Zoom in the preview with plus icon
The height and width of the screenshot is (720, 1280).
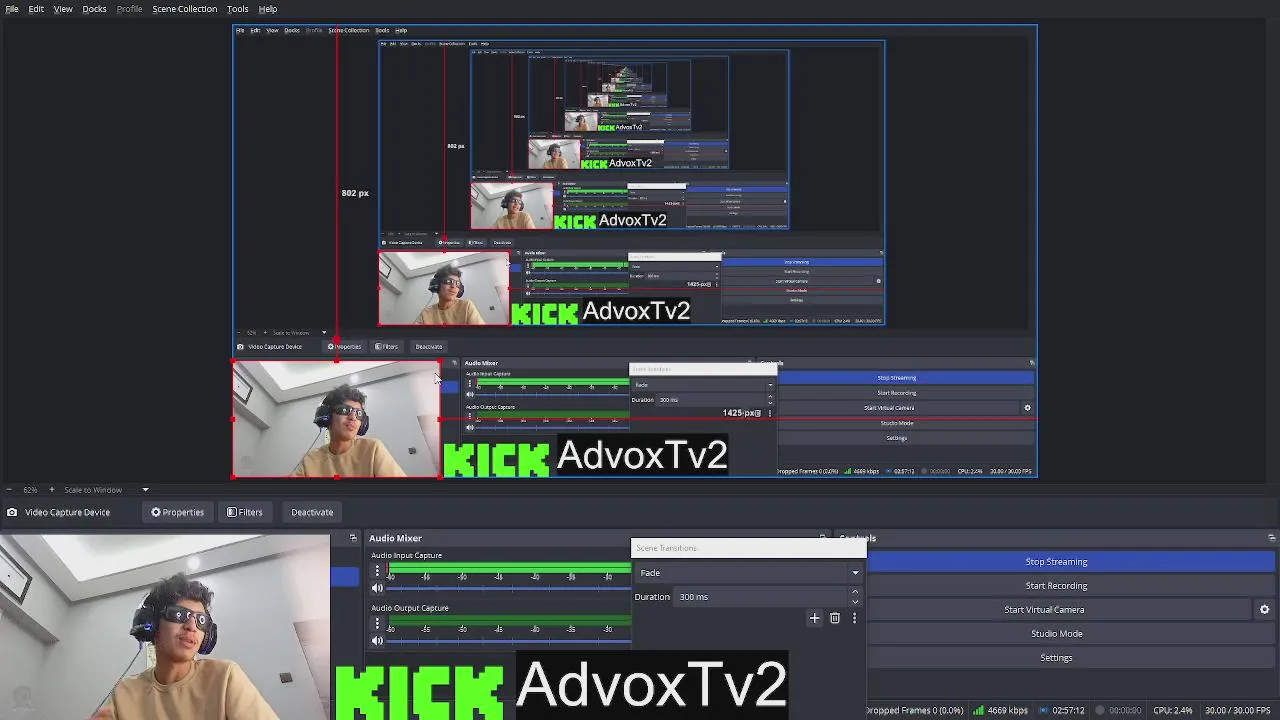point(52,490)
